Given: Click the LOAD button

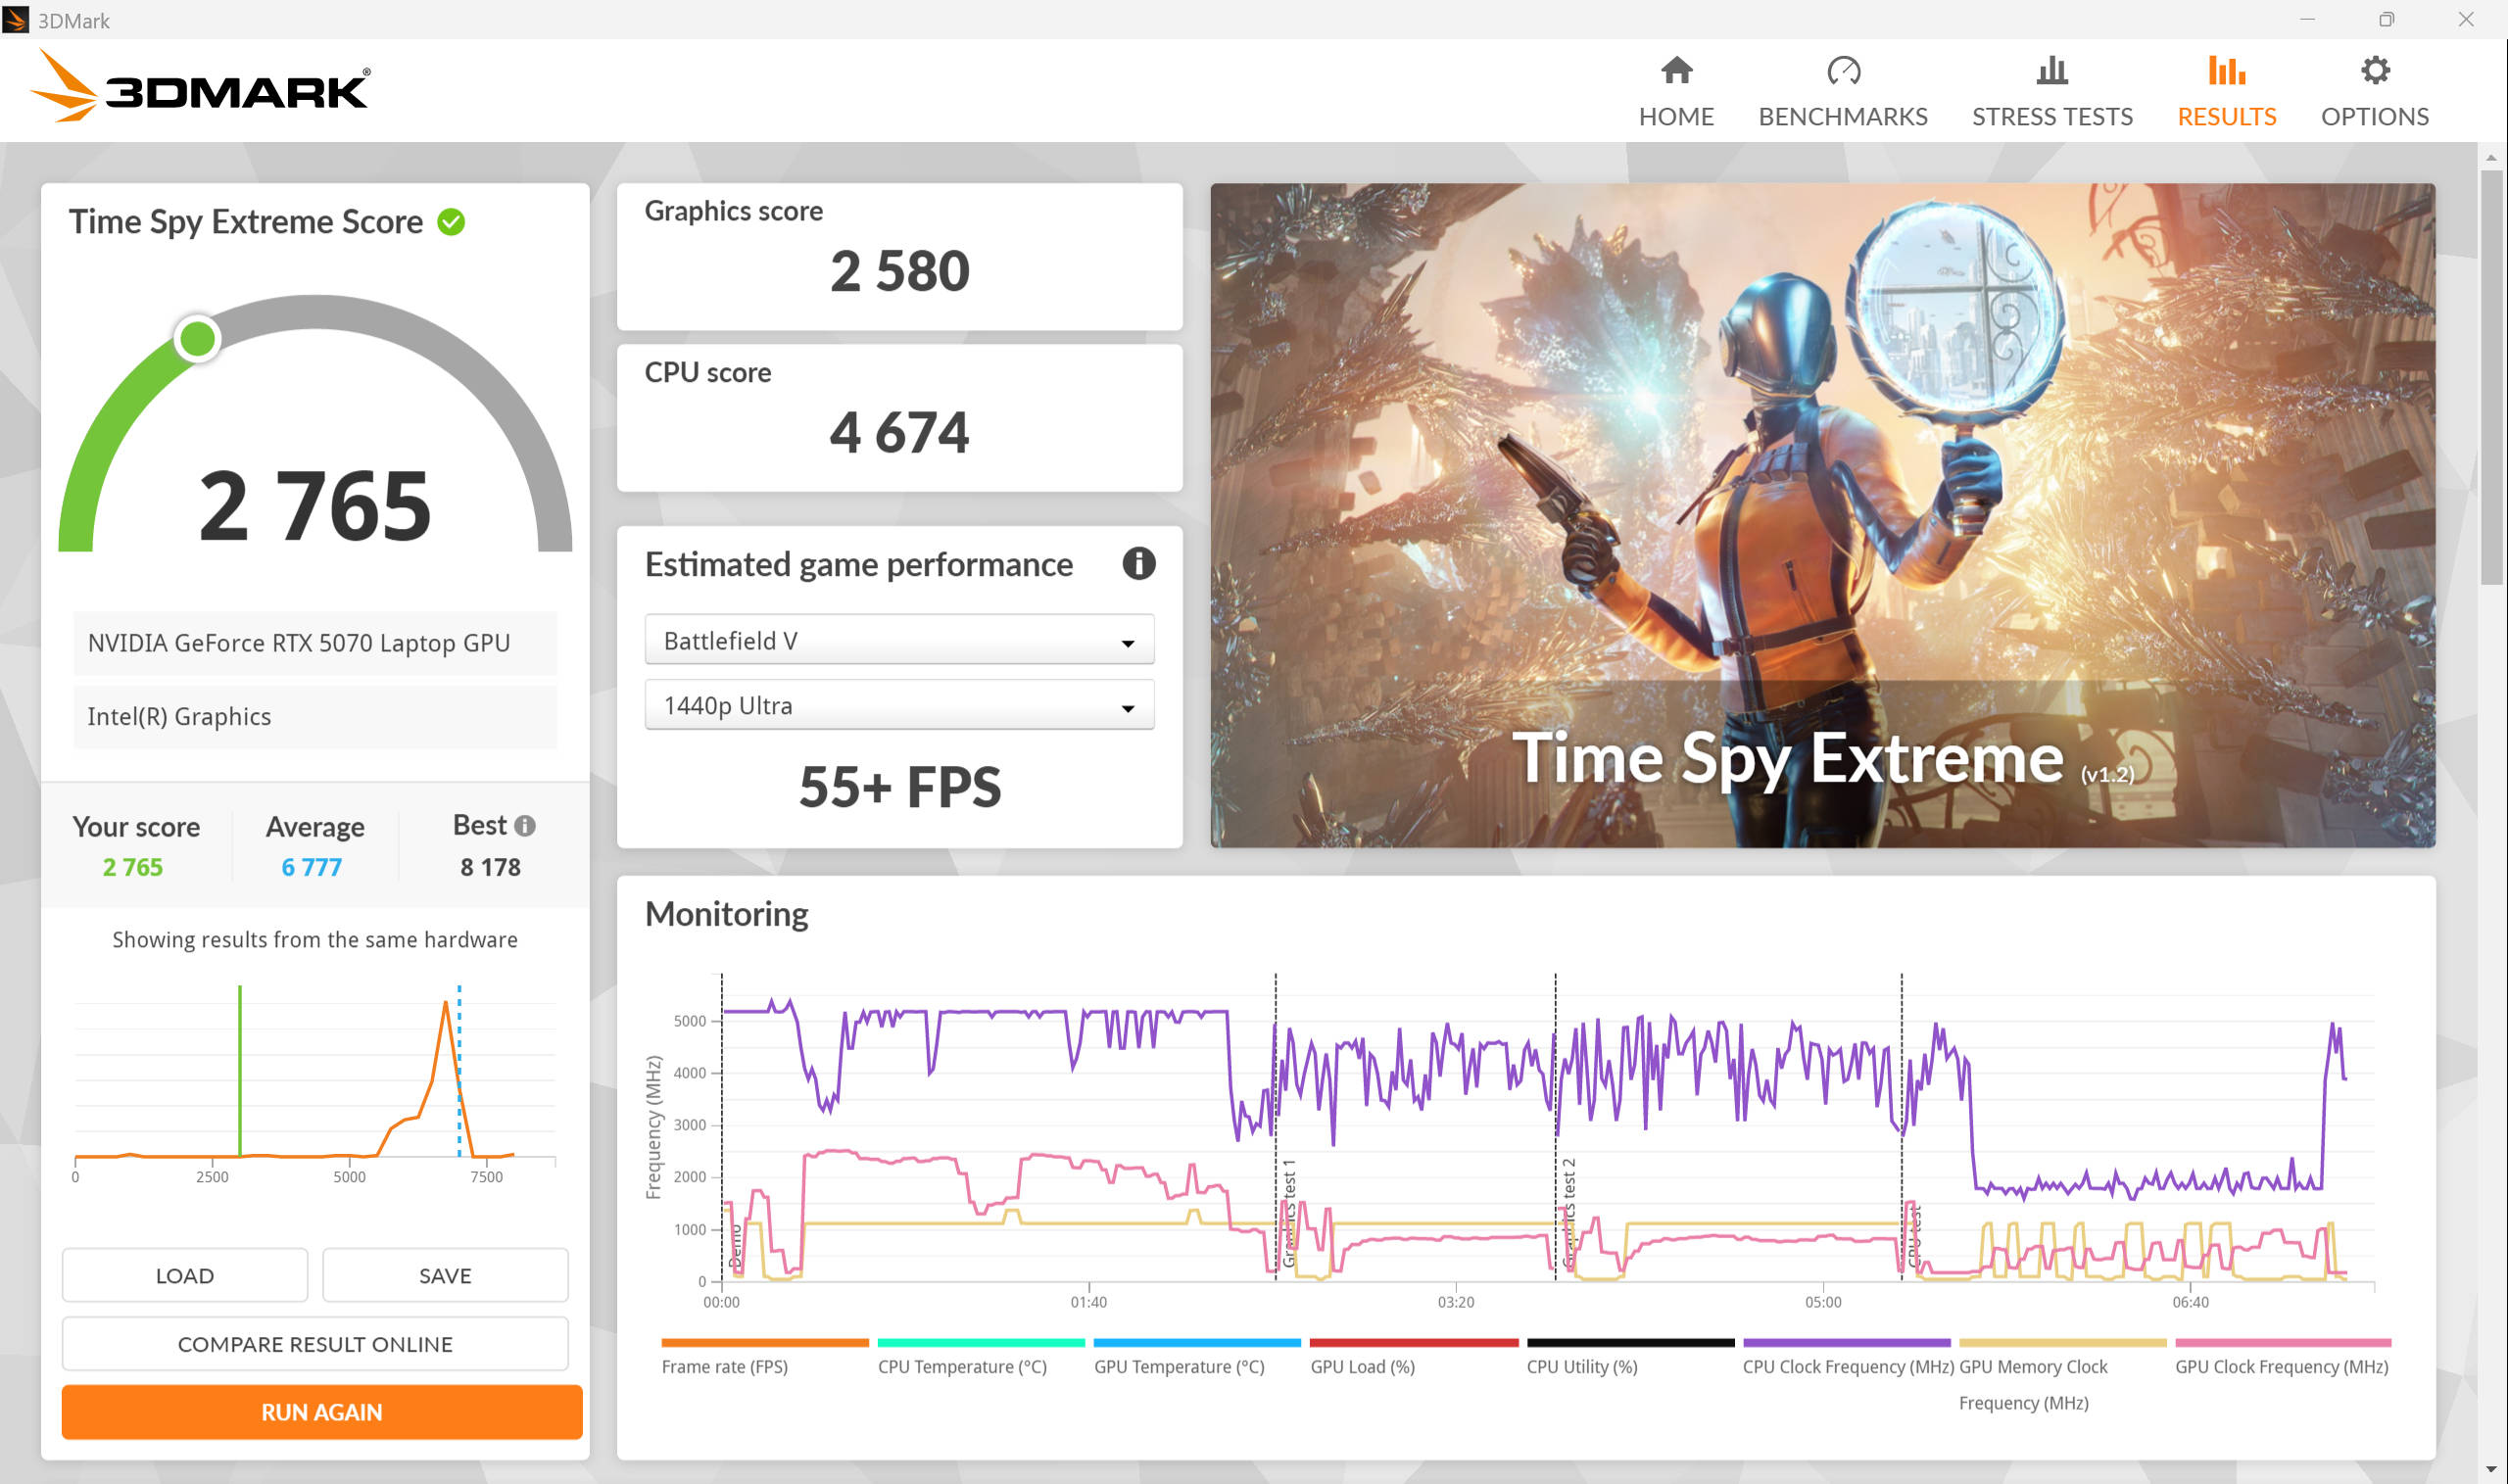Looking at the screenshot, I should pyautogui.click(x=185, y=1275).
